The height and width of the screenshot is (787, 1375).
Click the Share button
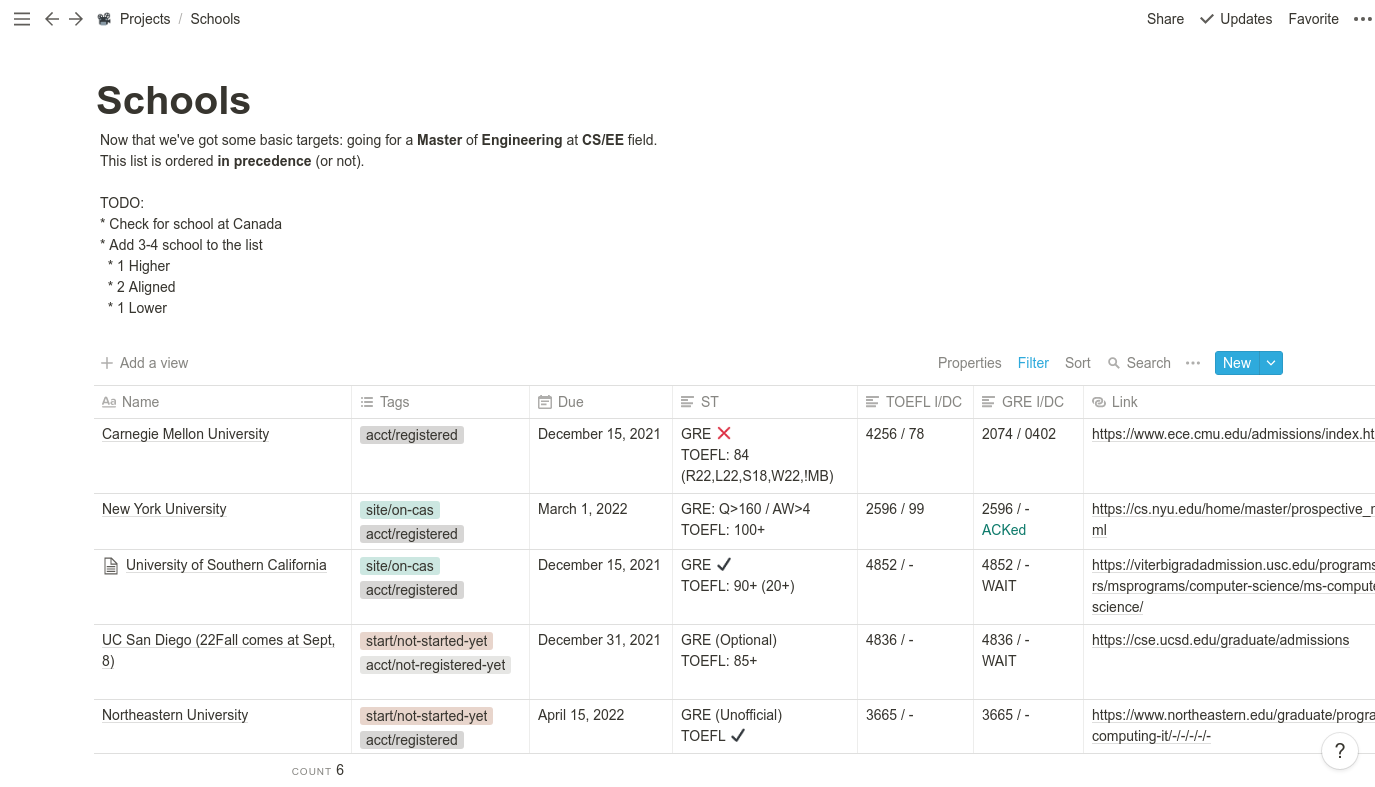coord(1165,19)
